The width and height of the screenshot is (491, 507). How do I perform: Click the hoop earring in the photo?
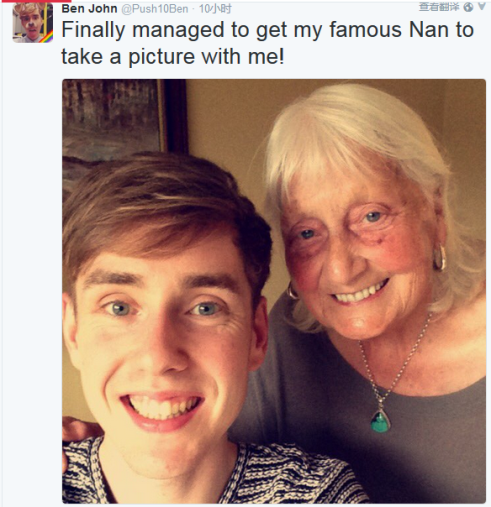440,258
